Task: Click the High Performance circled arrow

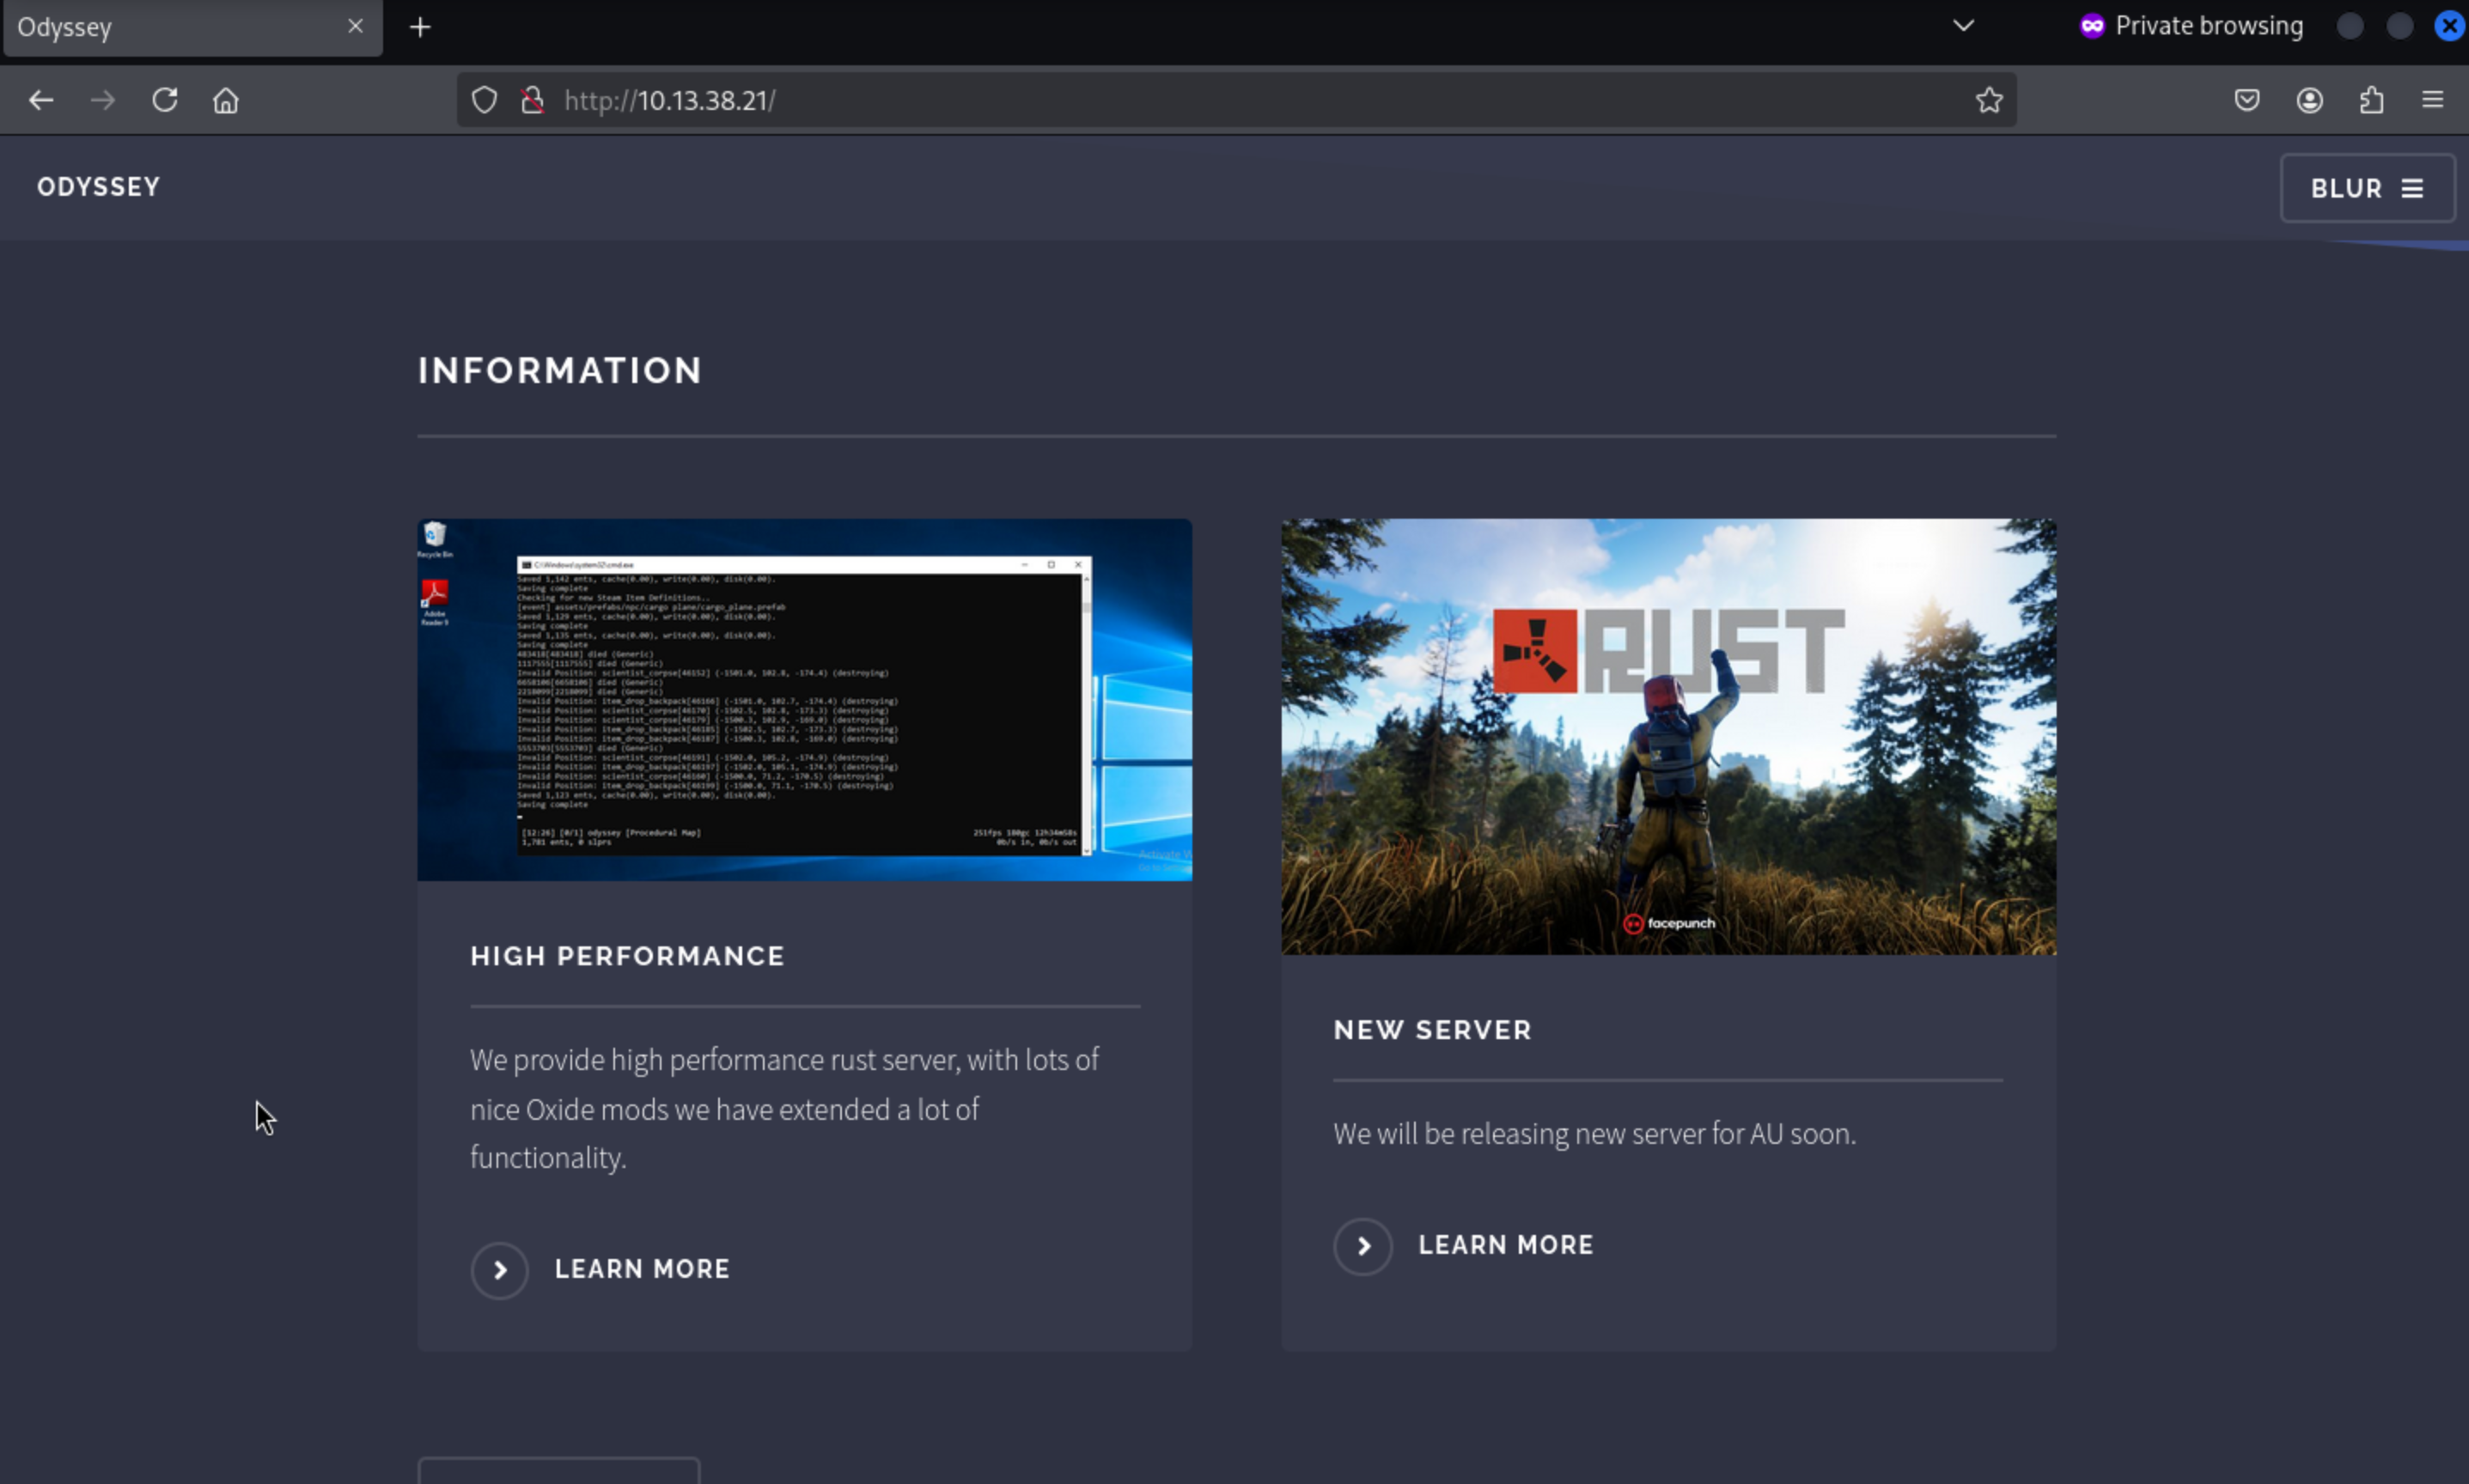Action: tap(499, 1270)
